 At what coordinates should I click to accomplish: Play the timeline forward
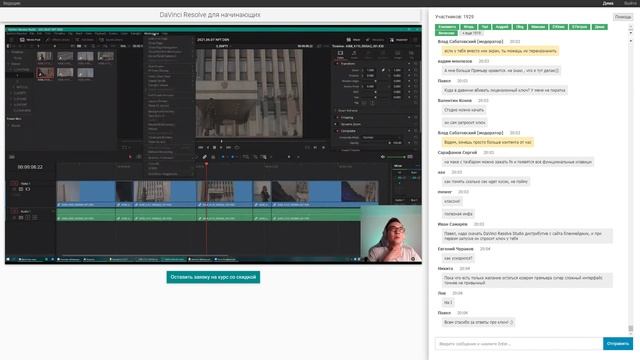221,147
